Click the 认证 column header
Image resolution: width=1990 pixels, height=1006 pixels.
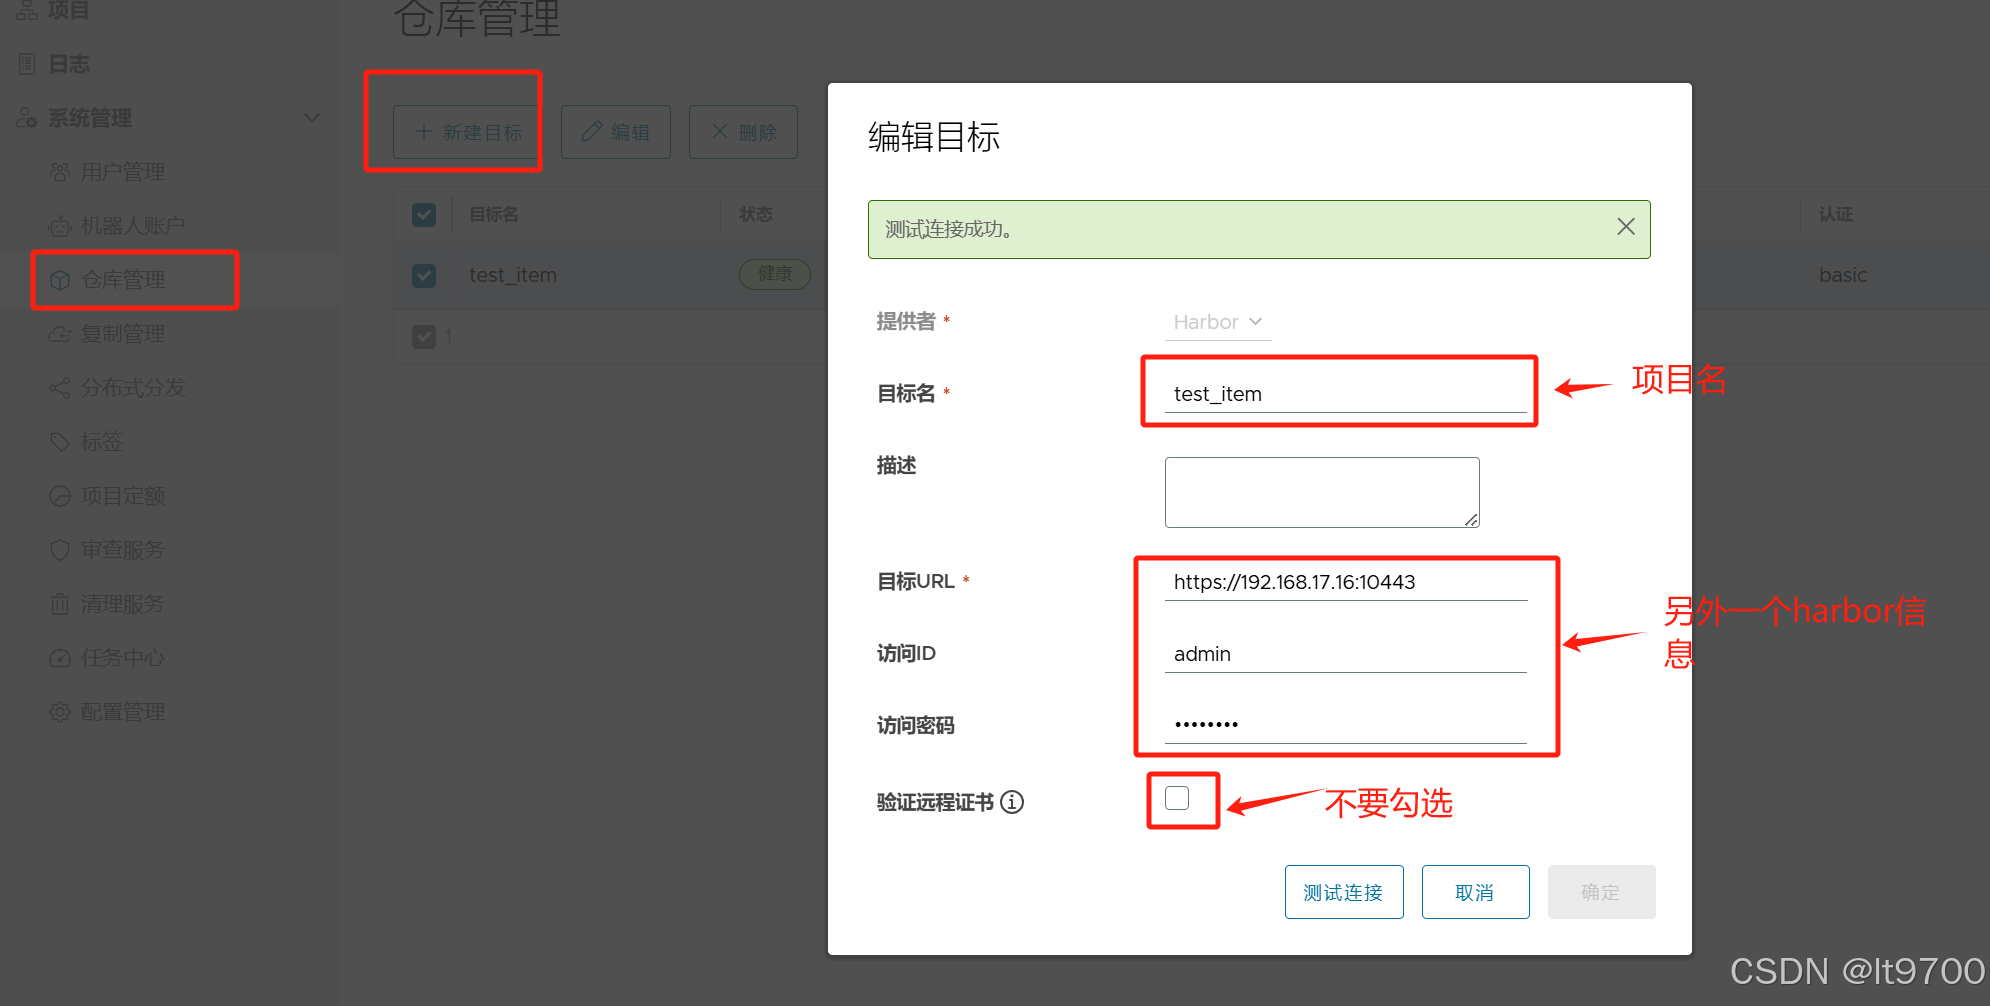(x=1836, y=215)
